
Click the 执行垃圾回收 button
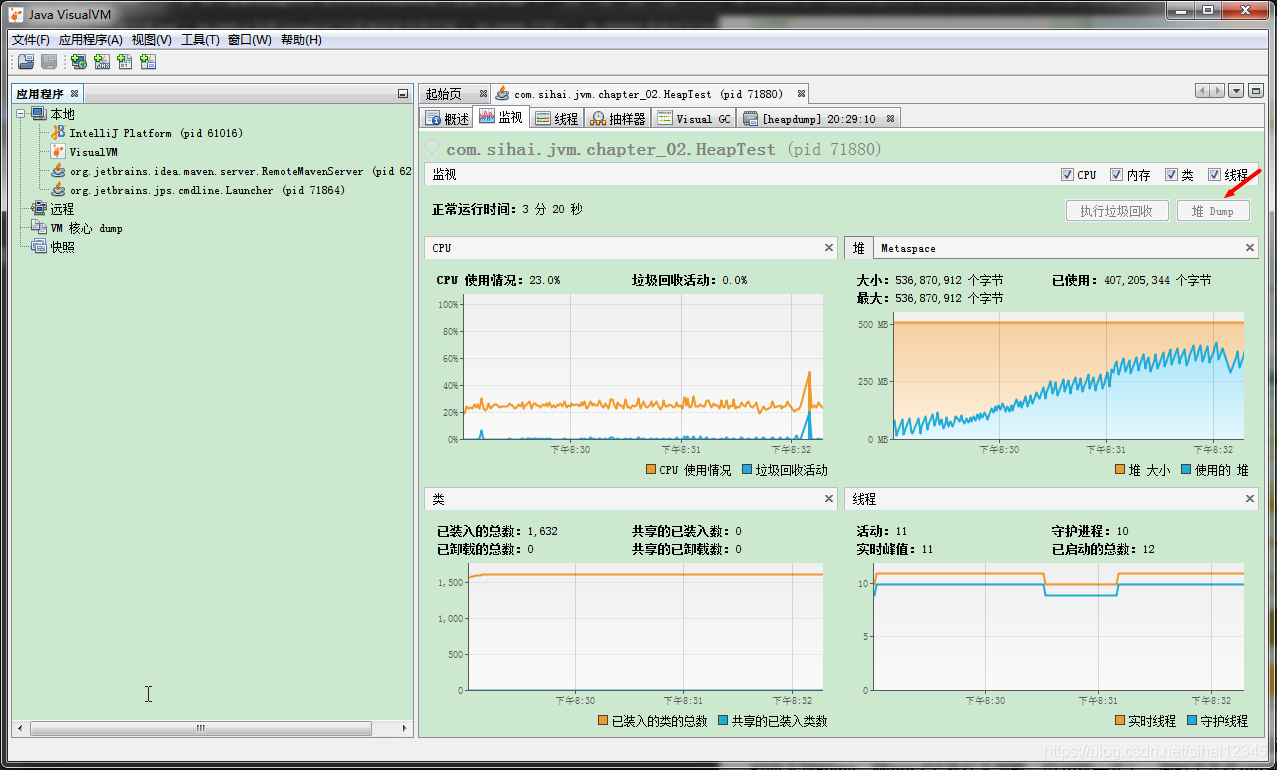click(x=1117, y=211)
